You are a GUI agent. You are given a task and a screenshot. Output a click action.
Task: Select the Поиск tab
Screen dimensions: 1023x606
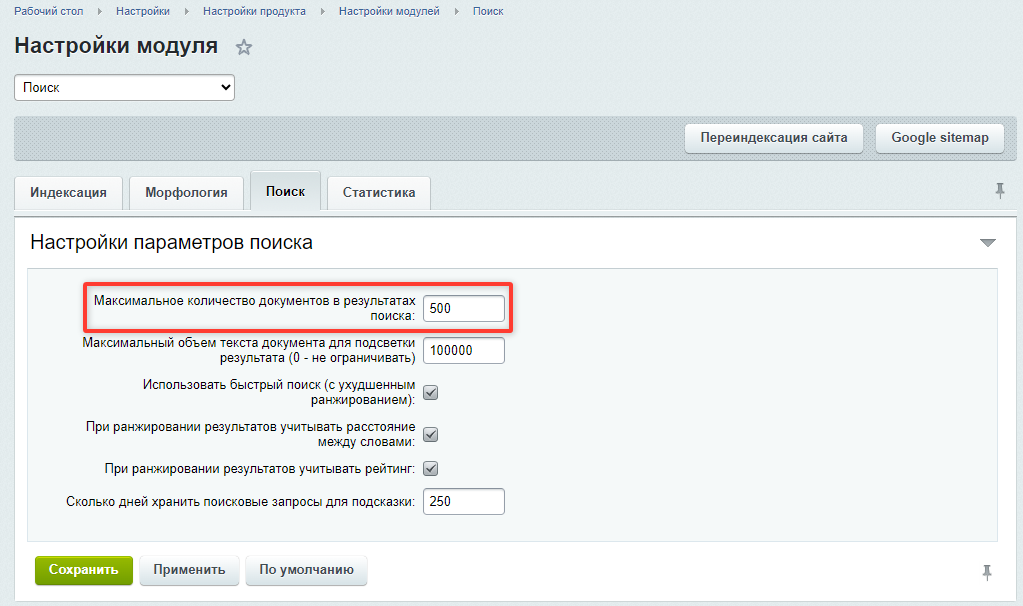tap(285, 191)
